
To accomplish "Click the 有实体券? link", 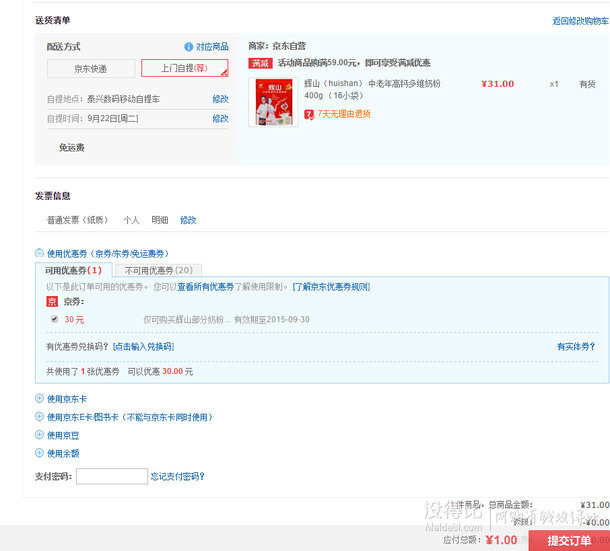I will [x=576, y=347].
